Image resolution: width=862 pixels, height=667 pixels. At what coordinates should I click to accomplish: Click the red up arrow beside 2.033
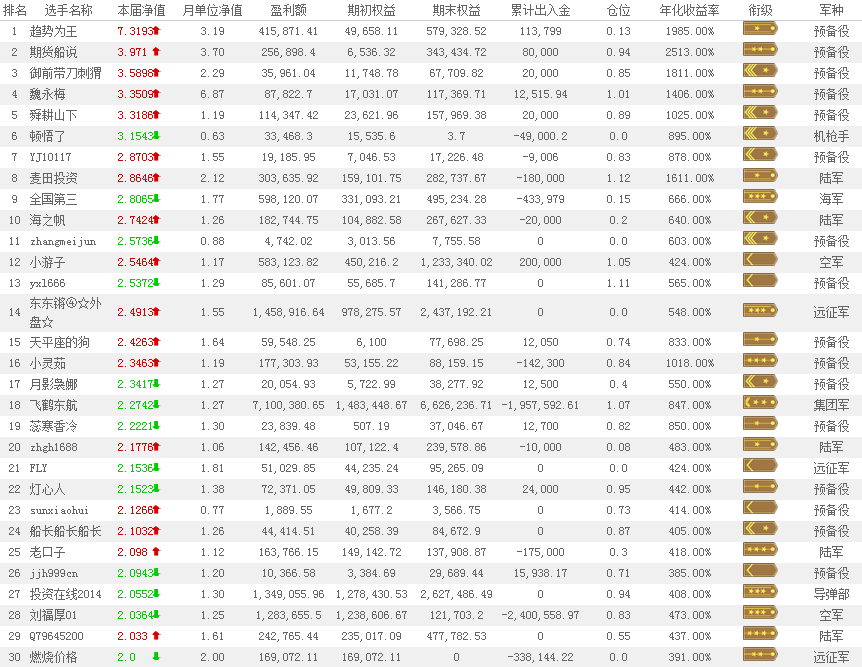pos(156,636)
